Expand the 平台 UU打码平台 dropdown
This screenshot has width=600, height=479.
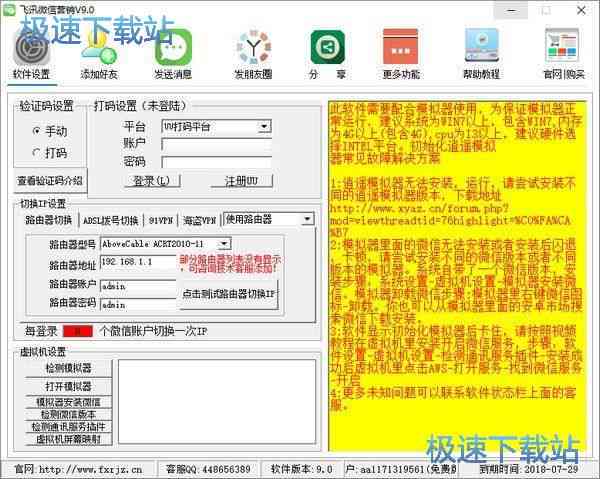pyautogui.click(x=264, y=126)
